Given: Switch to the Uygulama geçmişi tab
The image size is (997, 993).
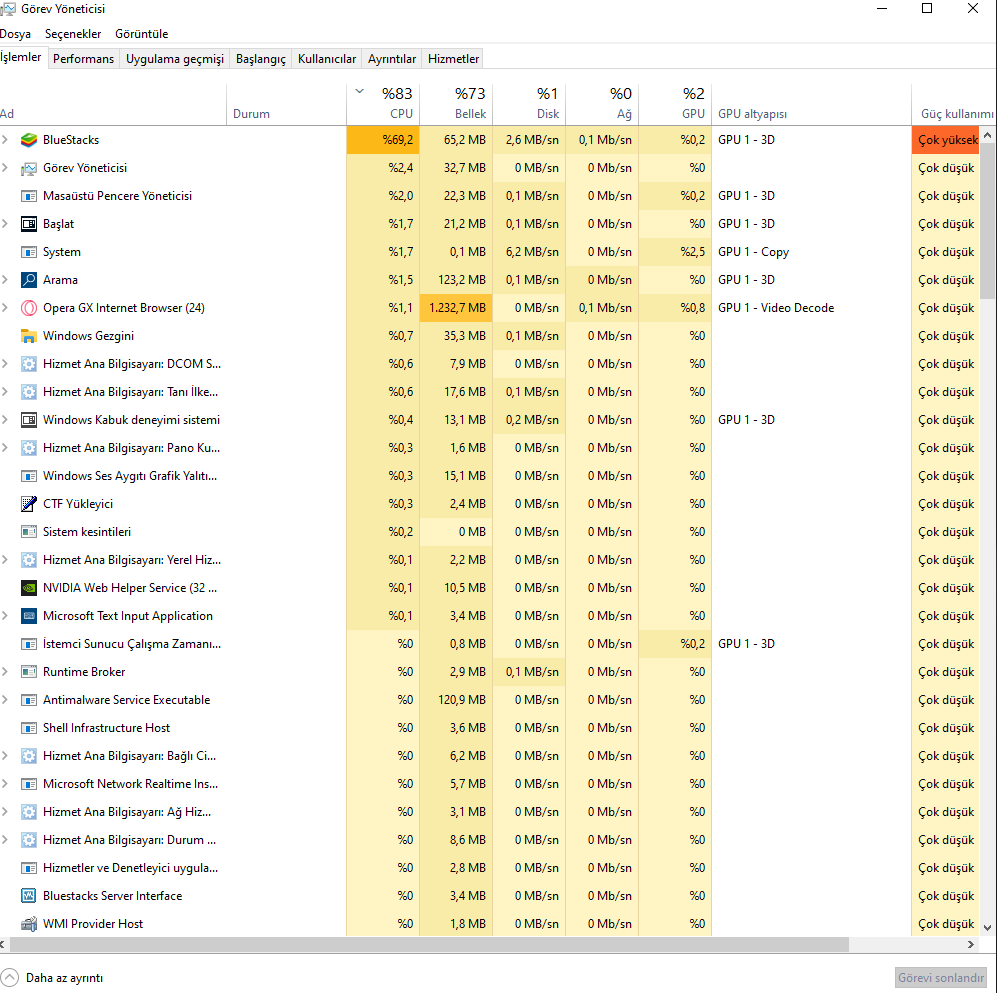Looking at the screenshot, I should click(175, 58).
